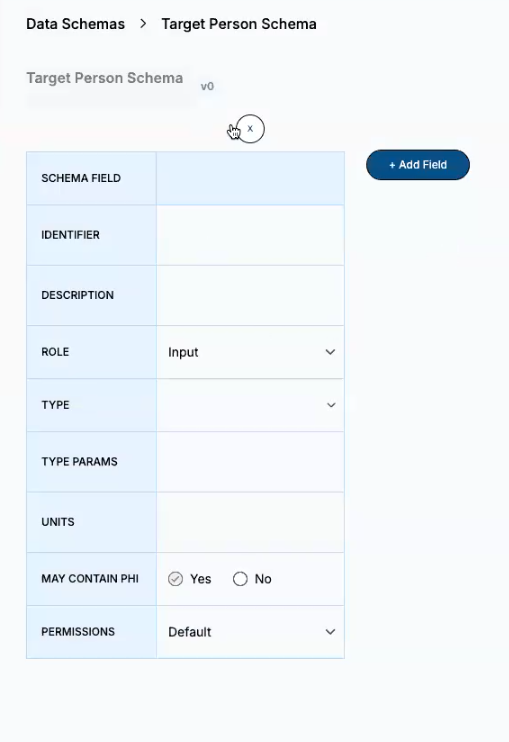Viewport: 509px width, 742px height.
Task: Click the circular x remove-field icon
Action: tap(250, 129)
